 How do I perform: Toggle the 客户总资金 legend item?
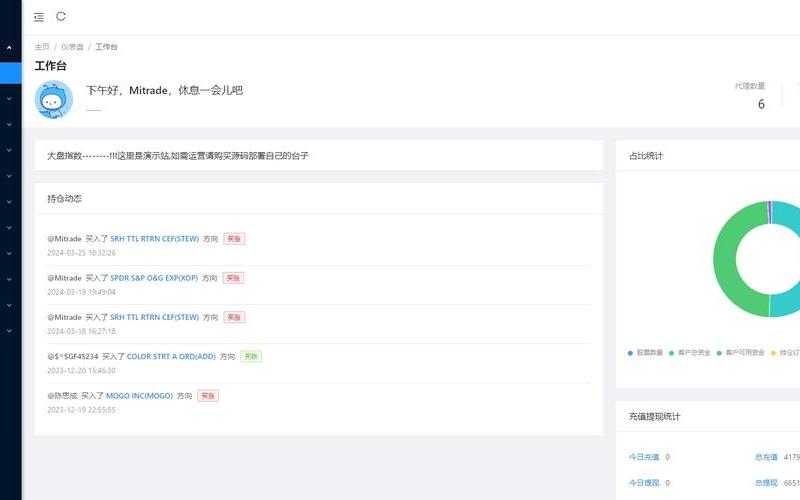pyautogui.click(x=690, y=353)
